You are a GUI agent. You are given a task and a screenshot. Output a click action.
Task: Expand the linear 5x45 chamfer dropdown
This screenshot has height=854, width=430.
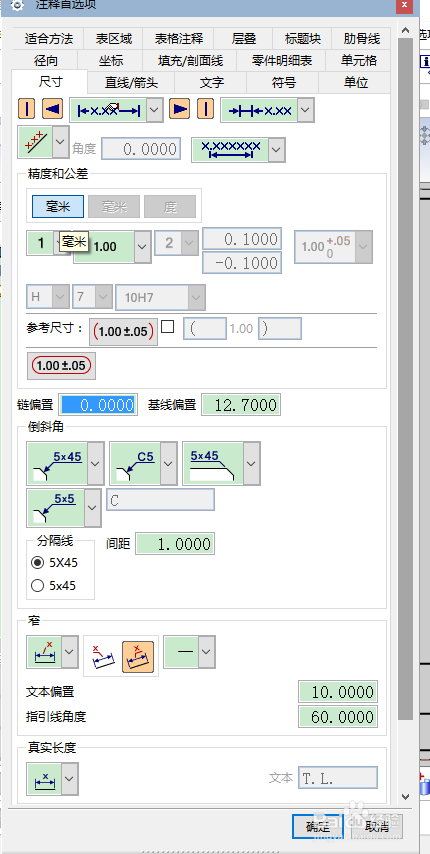coord(251,463)
